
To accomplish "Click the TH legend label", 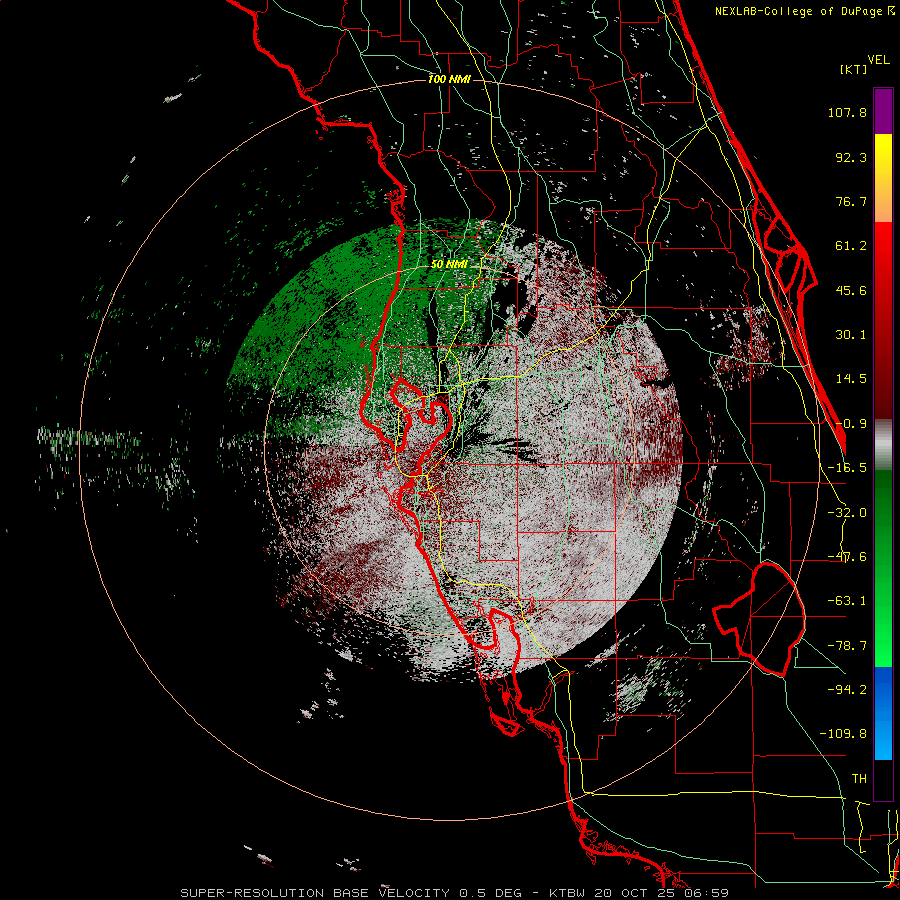I will (859, 779).
